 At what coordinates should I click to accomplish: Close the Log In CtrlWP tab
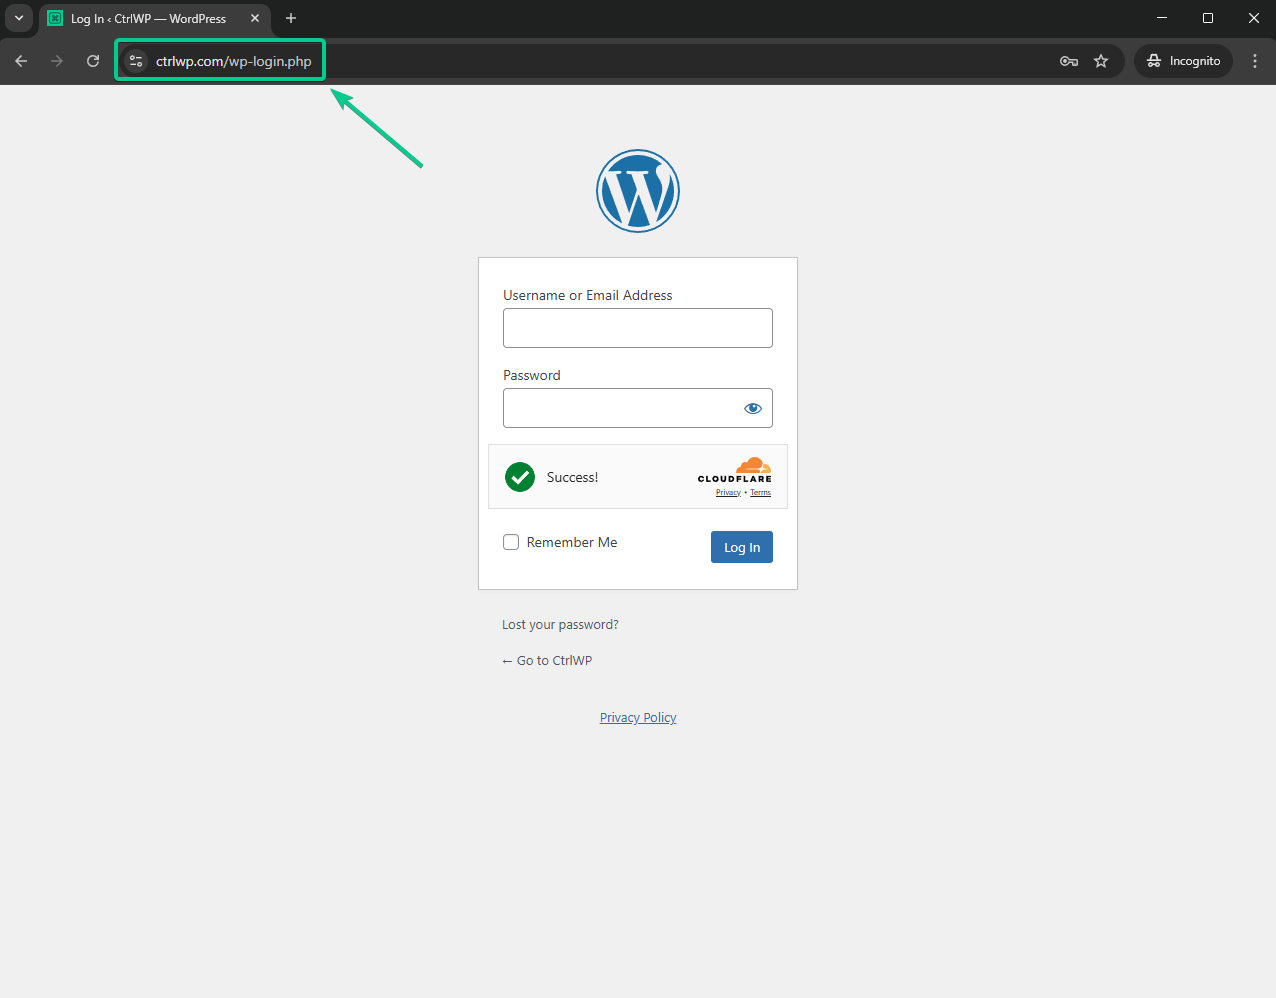[x=255, y=18]
